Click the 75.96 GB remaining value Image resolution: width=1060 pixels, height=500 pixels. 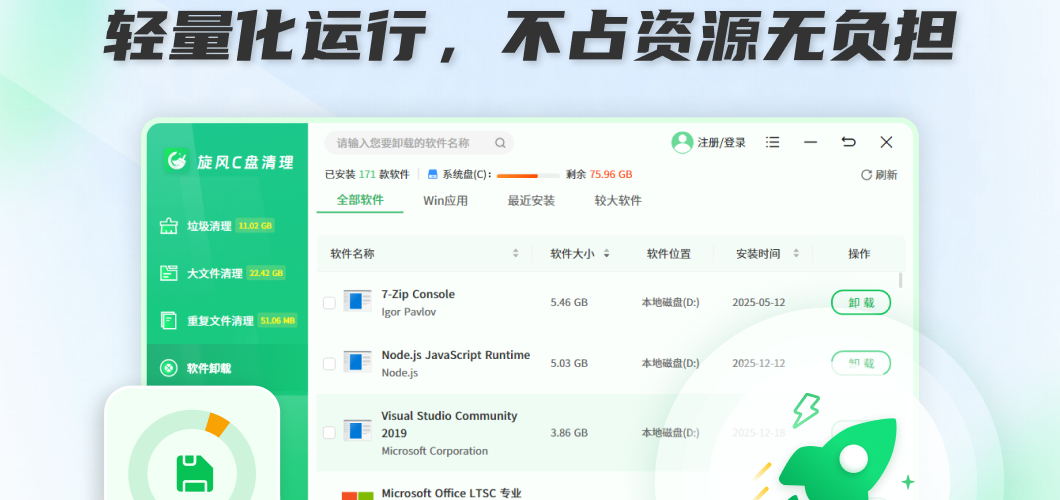coord(610,174)
